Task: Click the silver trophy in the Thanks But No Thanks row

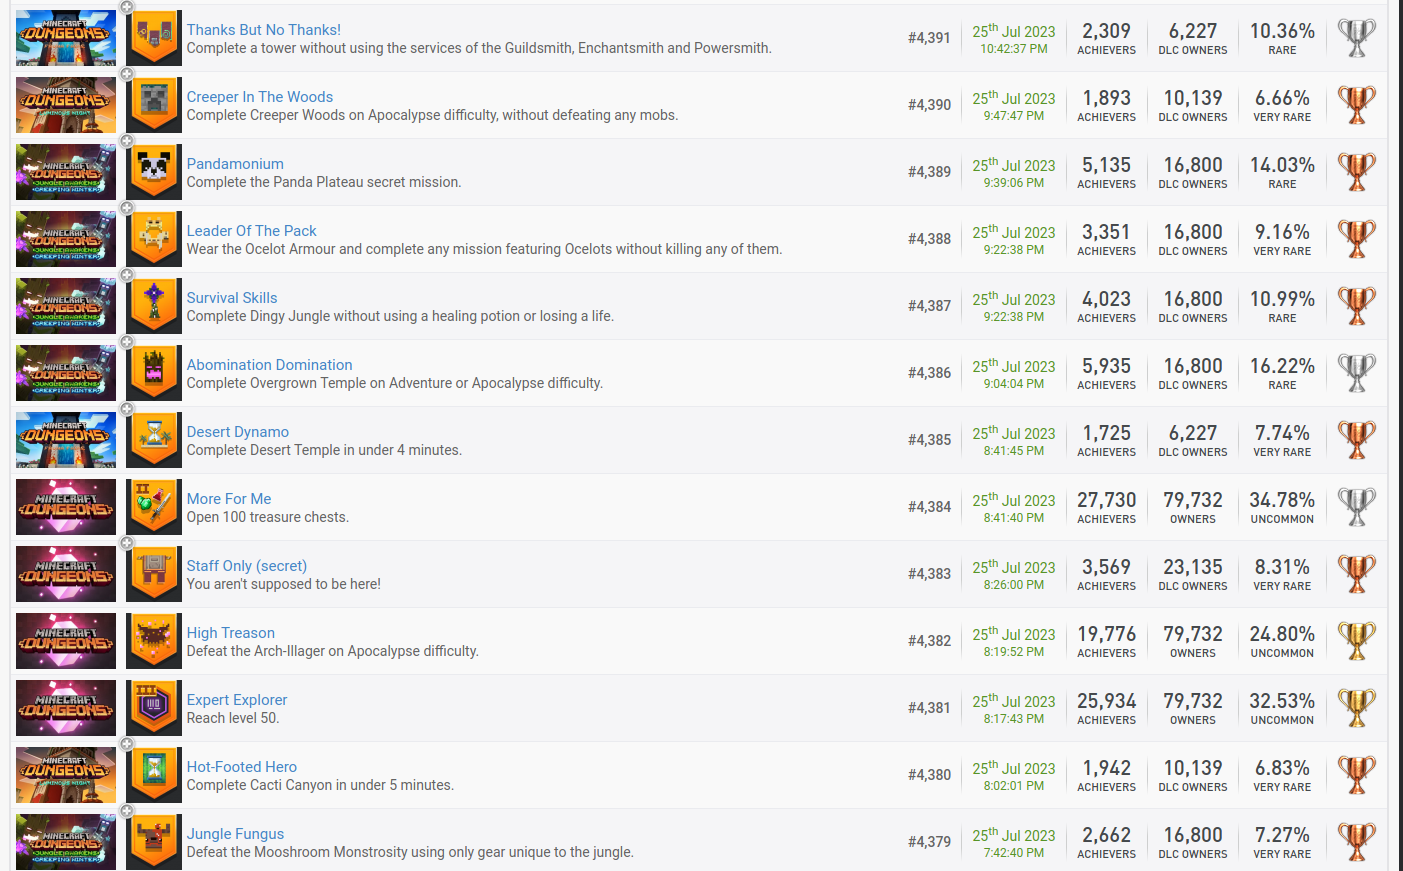Action: pyautogui.click(x=1356, y=38)
